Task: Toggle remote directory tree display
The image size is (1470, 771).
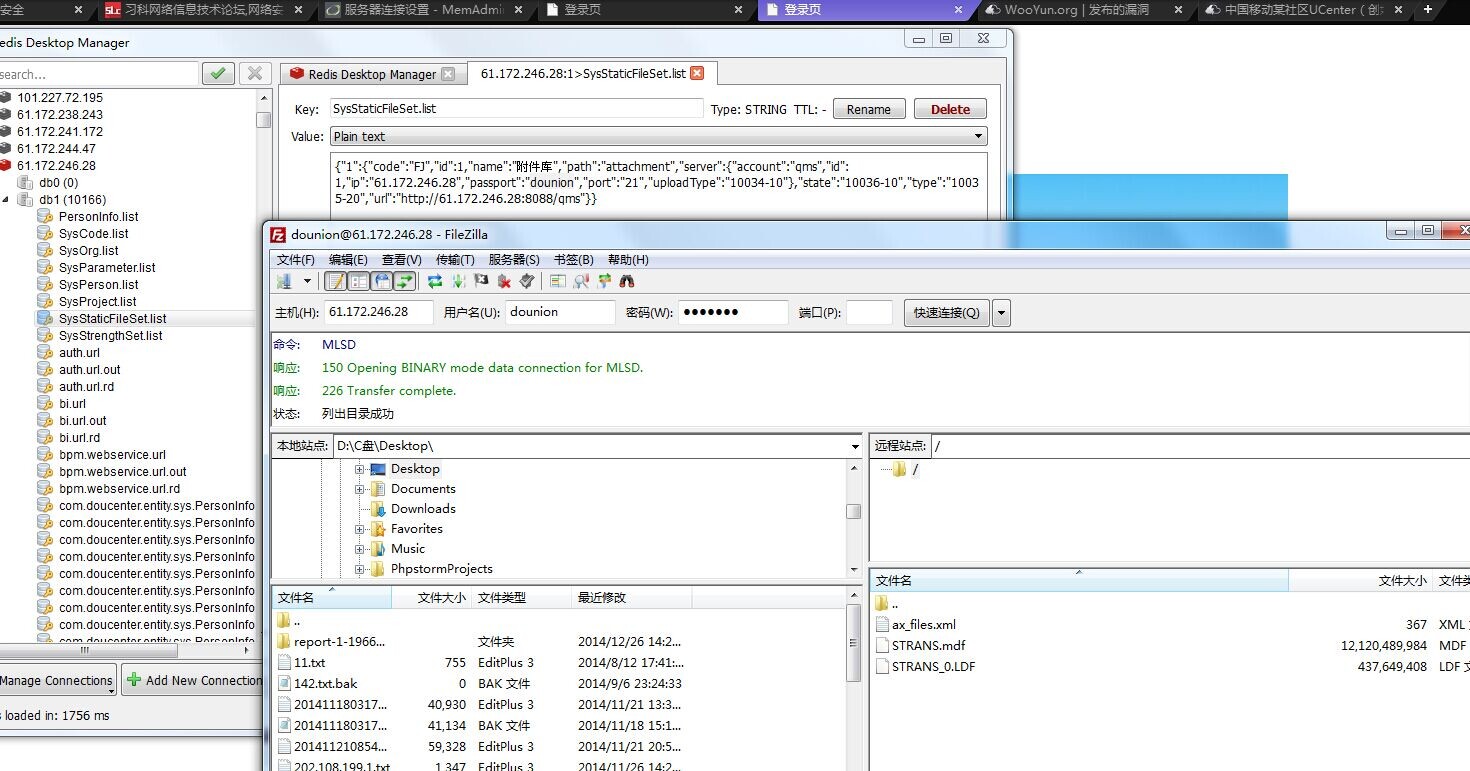Action: coord(382,281)
